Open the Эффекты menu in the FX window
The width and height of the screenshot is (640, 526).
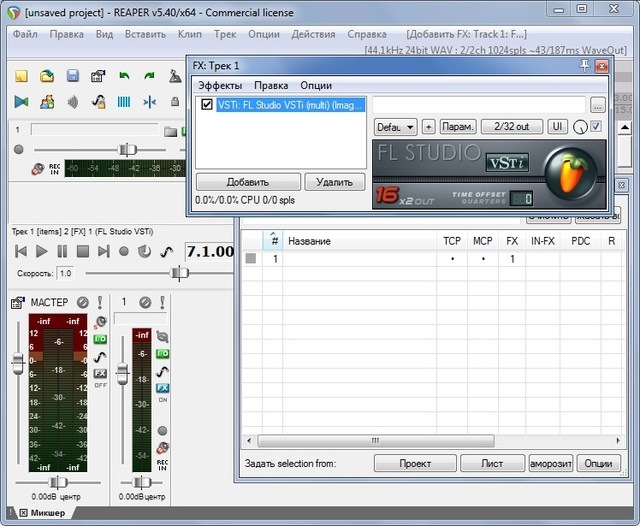[x=219, y=86]
